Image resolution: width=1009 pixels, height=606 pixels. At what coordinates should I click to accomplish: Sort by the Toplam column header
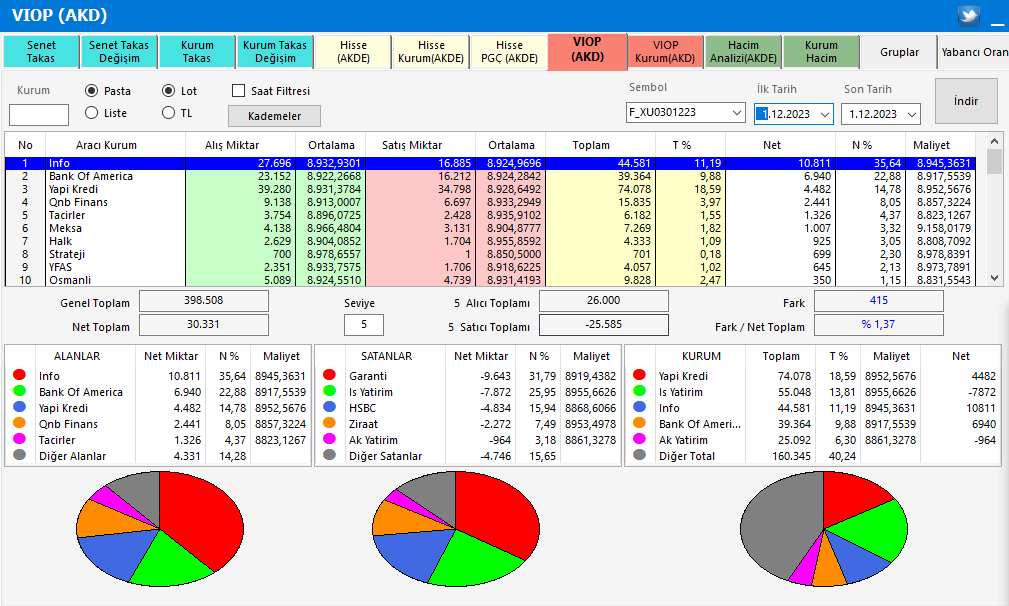(x=600, y=145)
